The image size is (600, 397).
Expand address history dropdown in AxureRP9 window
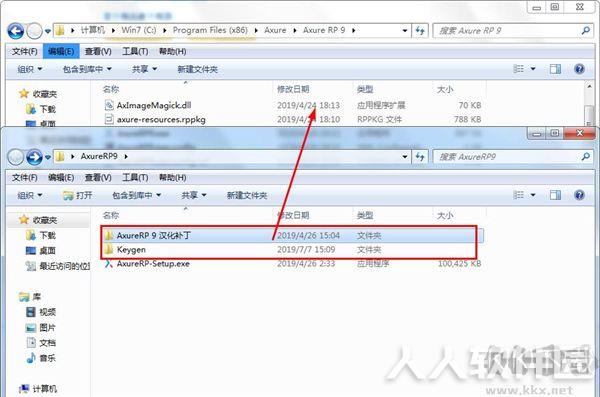(x=405, y=157)
